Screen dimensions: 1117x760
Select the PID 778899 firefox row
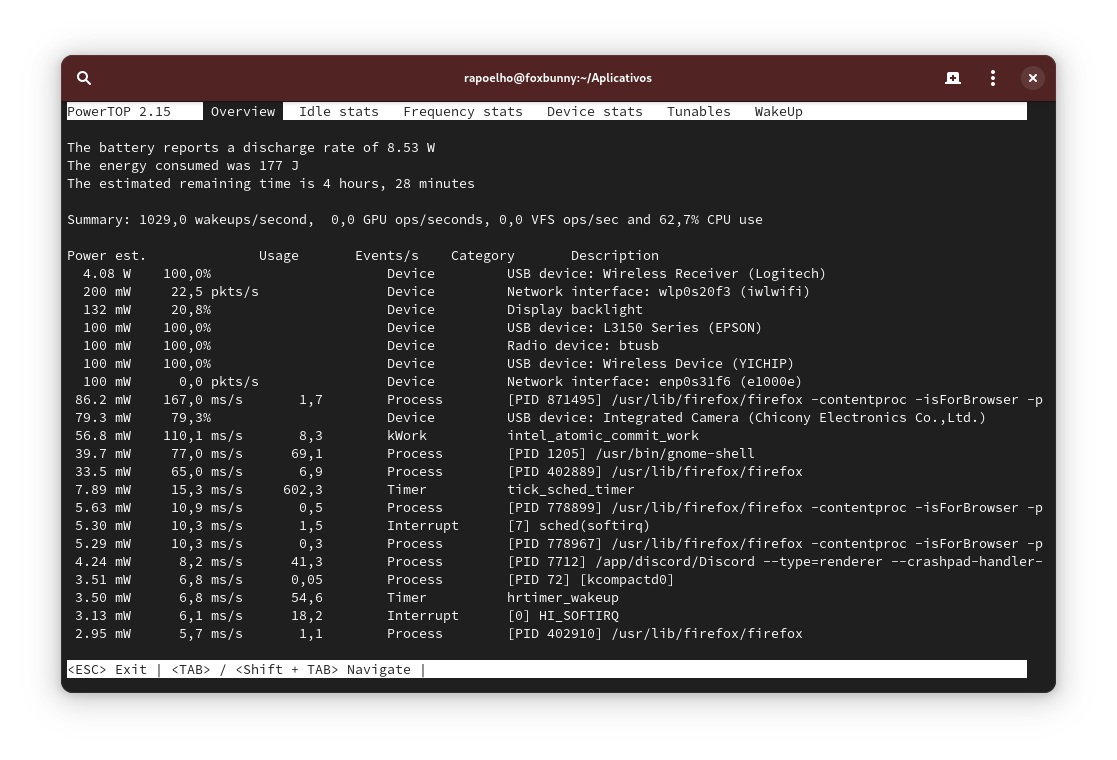(x=559, y=507)
